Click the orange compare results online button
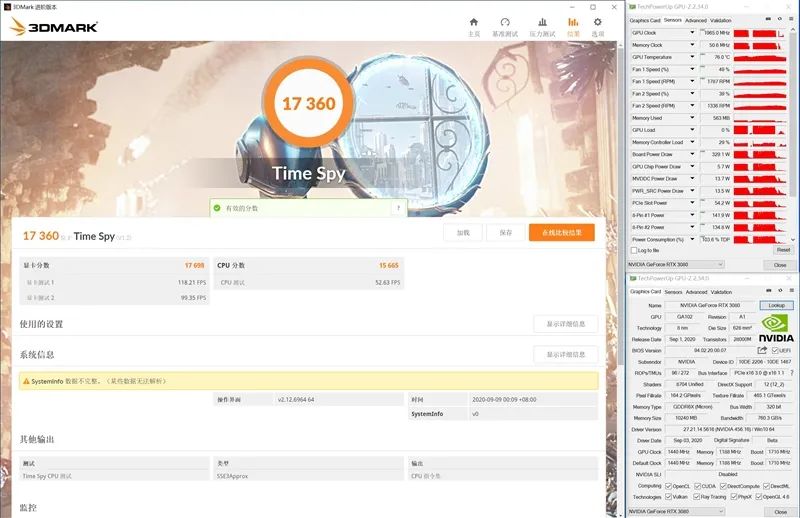Image resolution: width=800 pixels, height=518 pixels. [562, 232]
